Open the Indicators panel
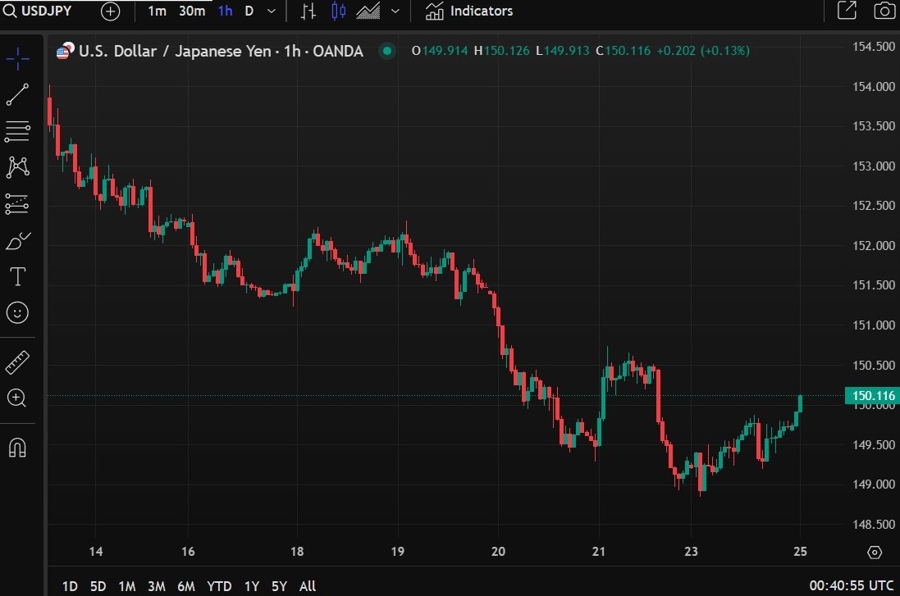Screen dimensions: 900x596 click(468, 11)
